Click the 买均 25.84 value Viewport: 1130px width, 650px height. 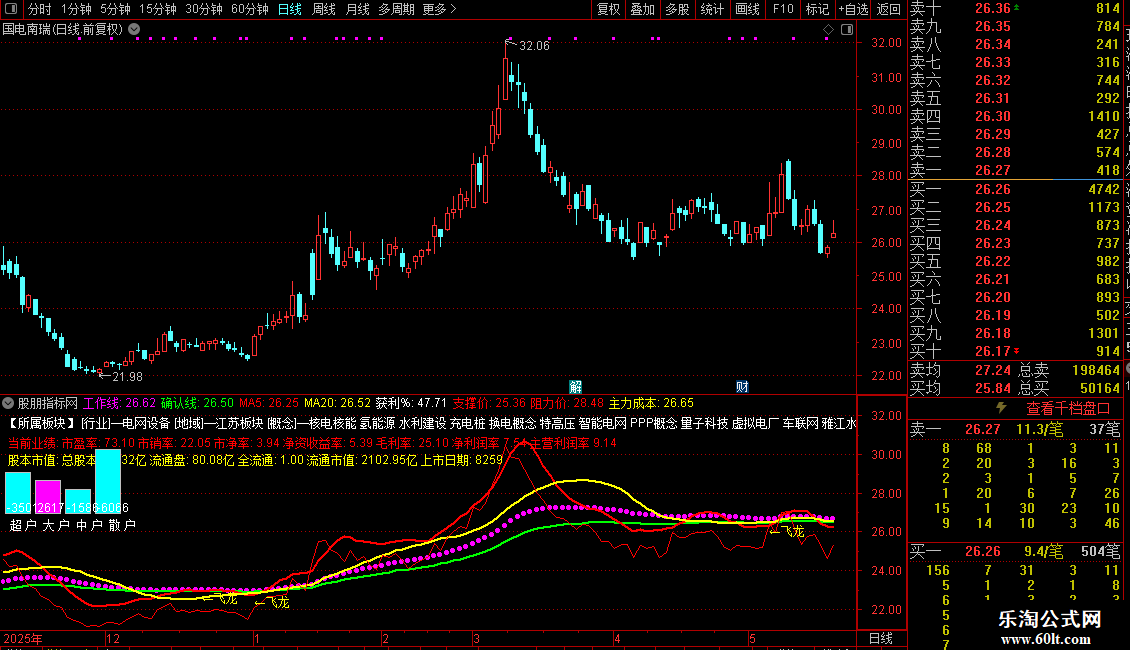pos(993,388)
